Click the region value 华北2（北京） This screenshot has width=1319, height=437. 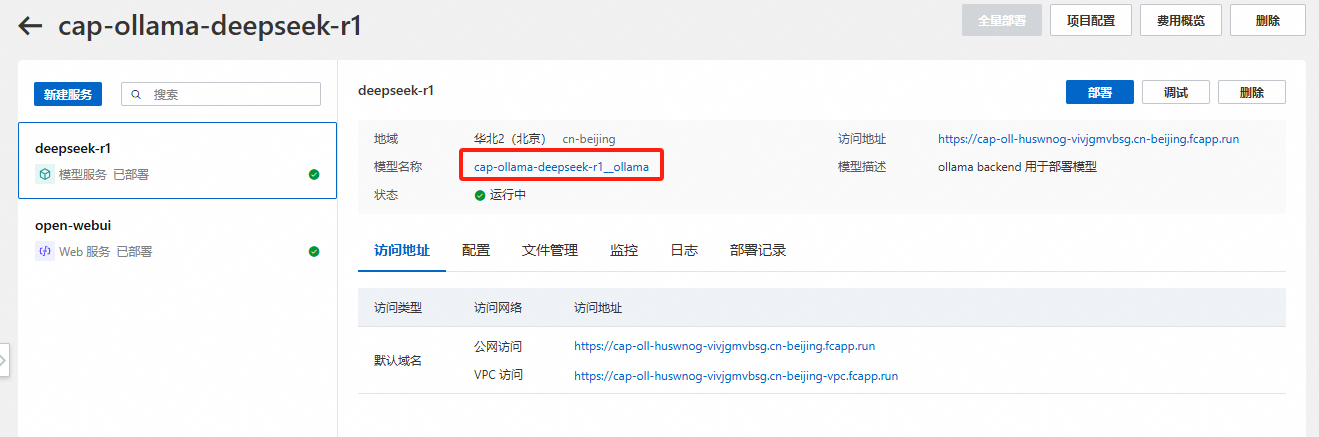tap(510, 139)
